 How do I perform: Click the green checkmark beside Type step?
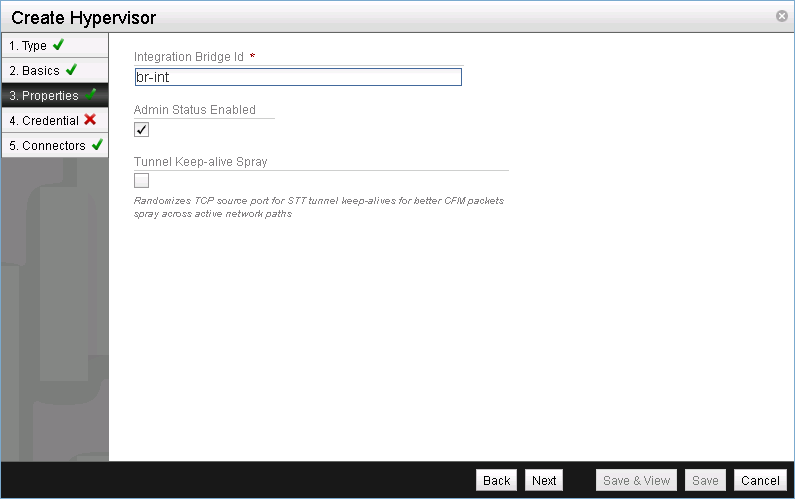pyautogui.click(x=58, y=45)
